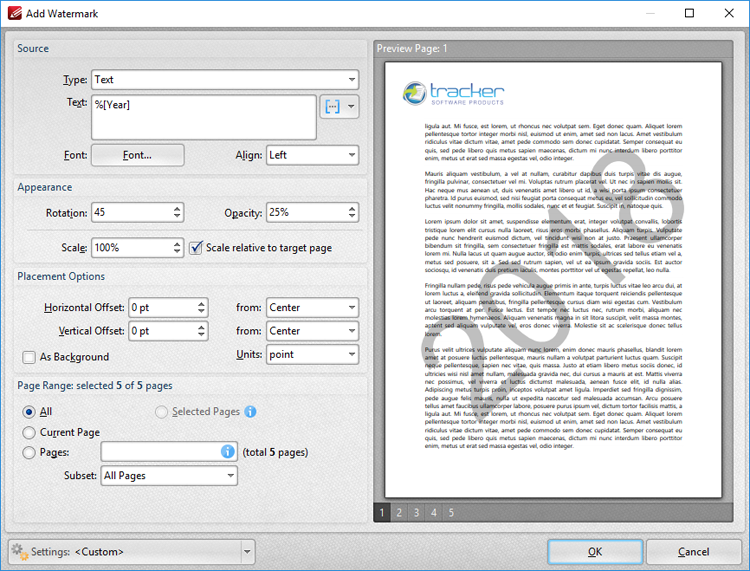
Task: Click the Horizontal Offset spinner arrows
Action: click(201, 307)
